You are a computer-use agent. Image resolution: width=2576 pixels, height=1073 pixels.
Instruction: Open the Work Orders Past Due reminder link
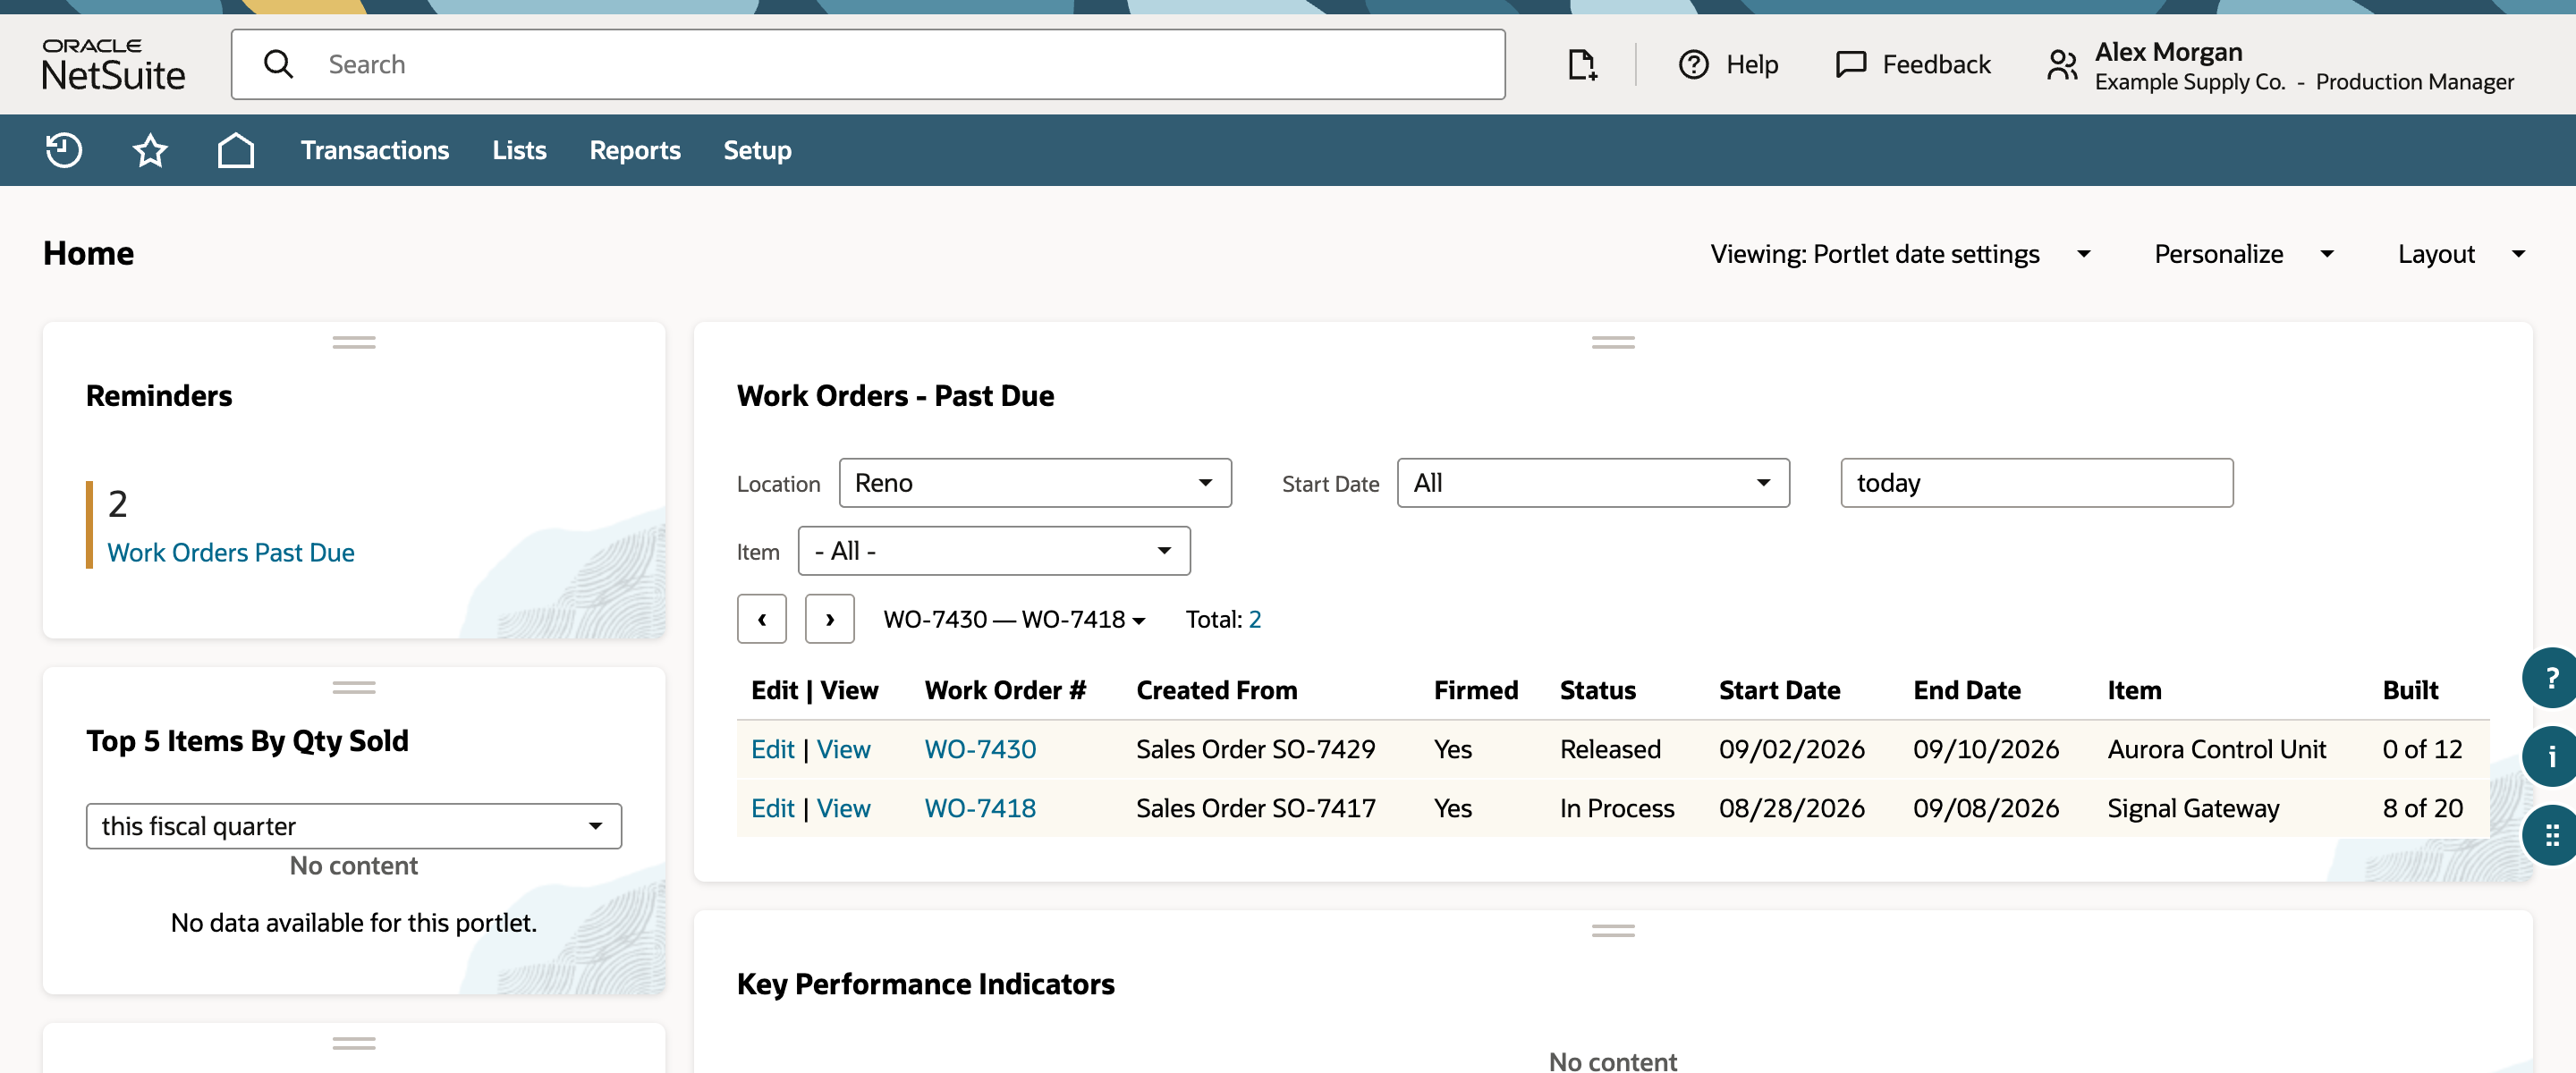(x=231, y=553)
